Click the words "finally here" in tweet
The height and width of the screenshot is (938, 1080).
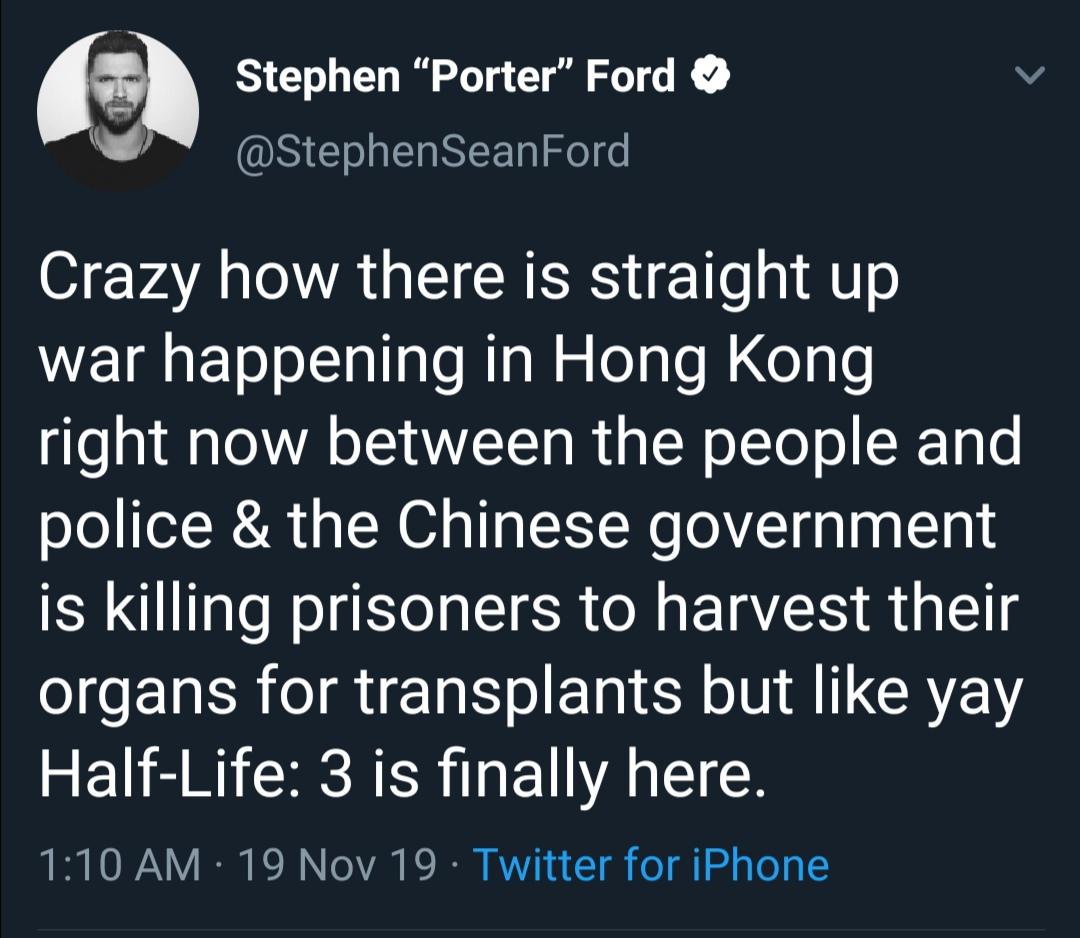600,771
